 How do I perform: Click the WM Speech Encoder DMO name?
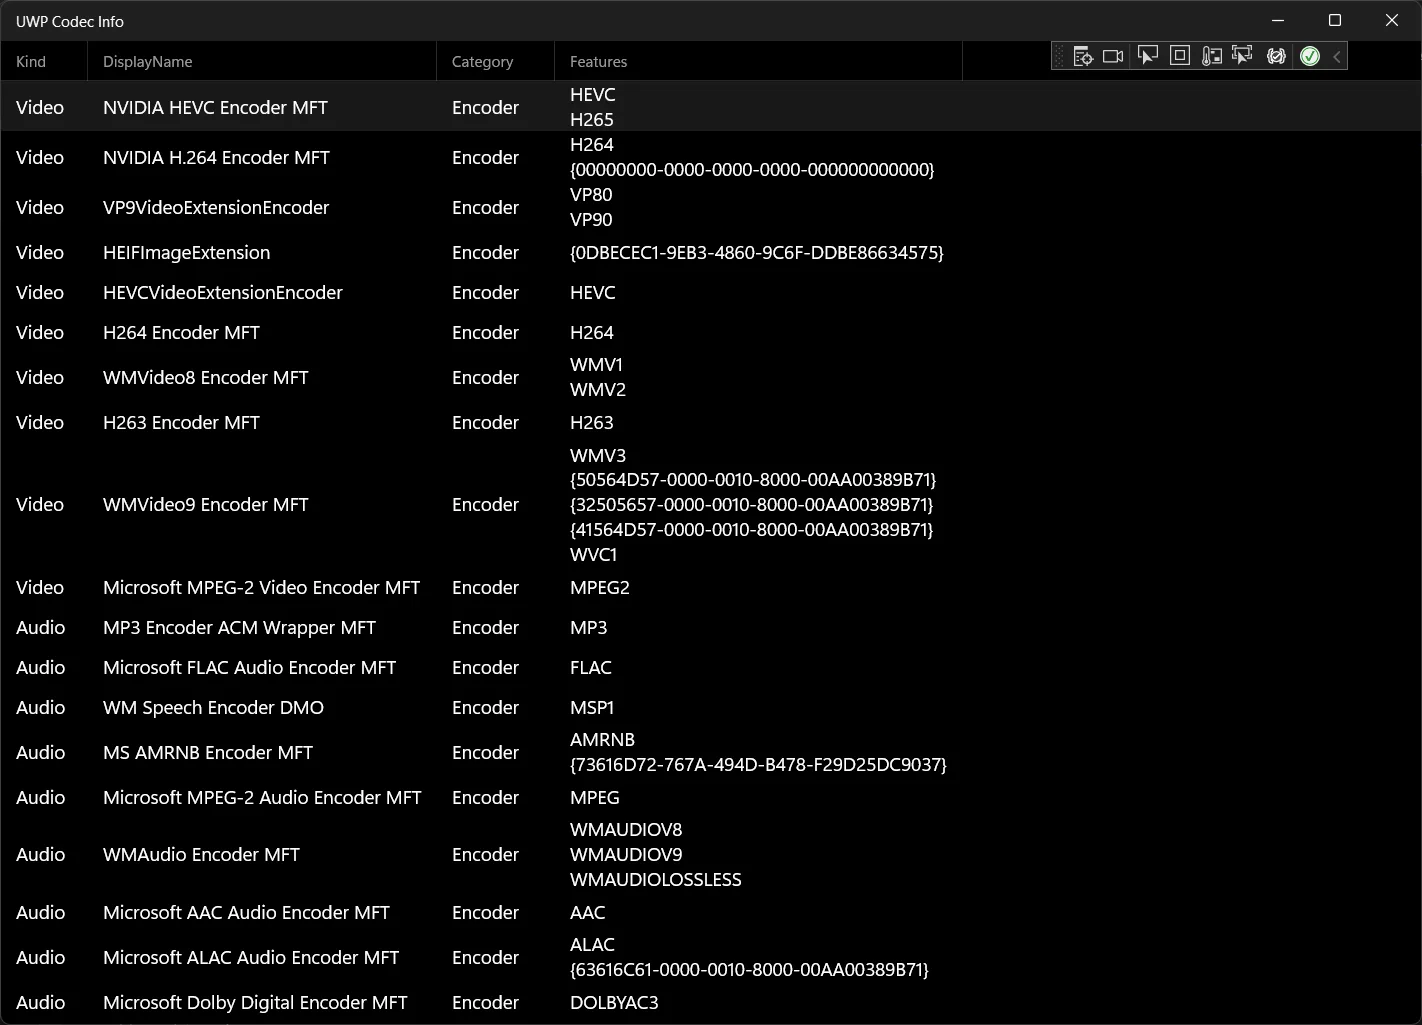click(213, 707)
